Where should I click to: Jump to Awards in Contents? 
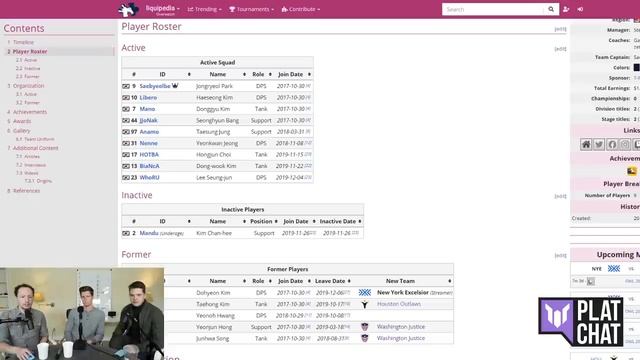pos(22,121)
